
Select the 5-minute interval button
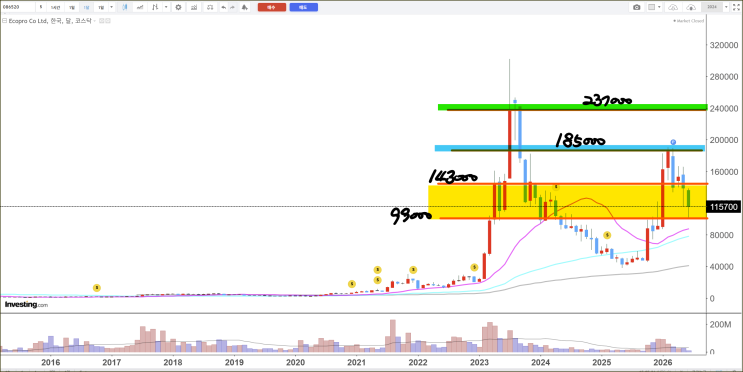click(41, 7)
